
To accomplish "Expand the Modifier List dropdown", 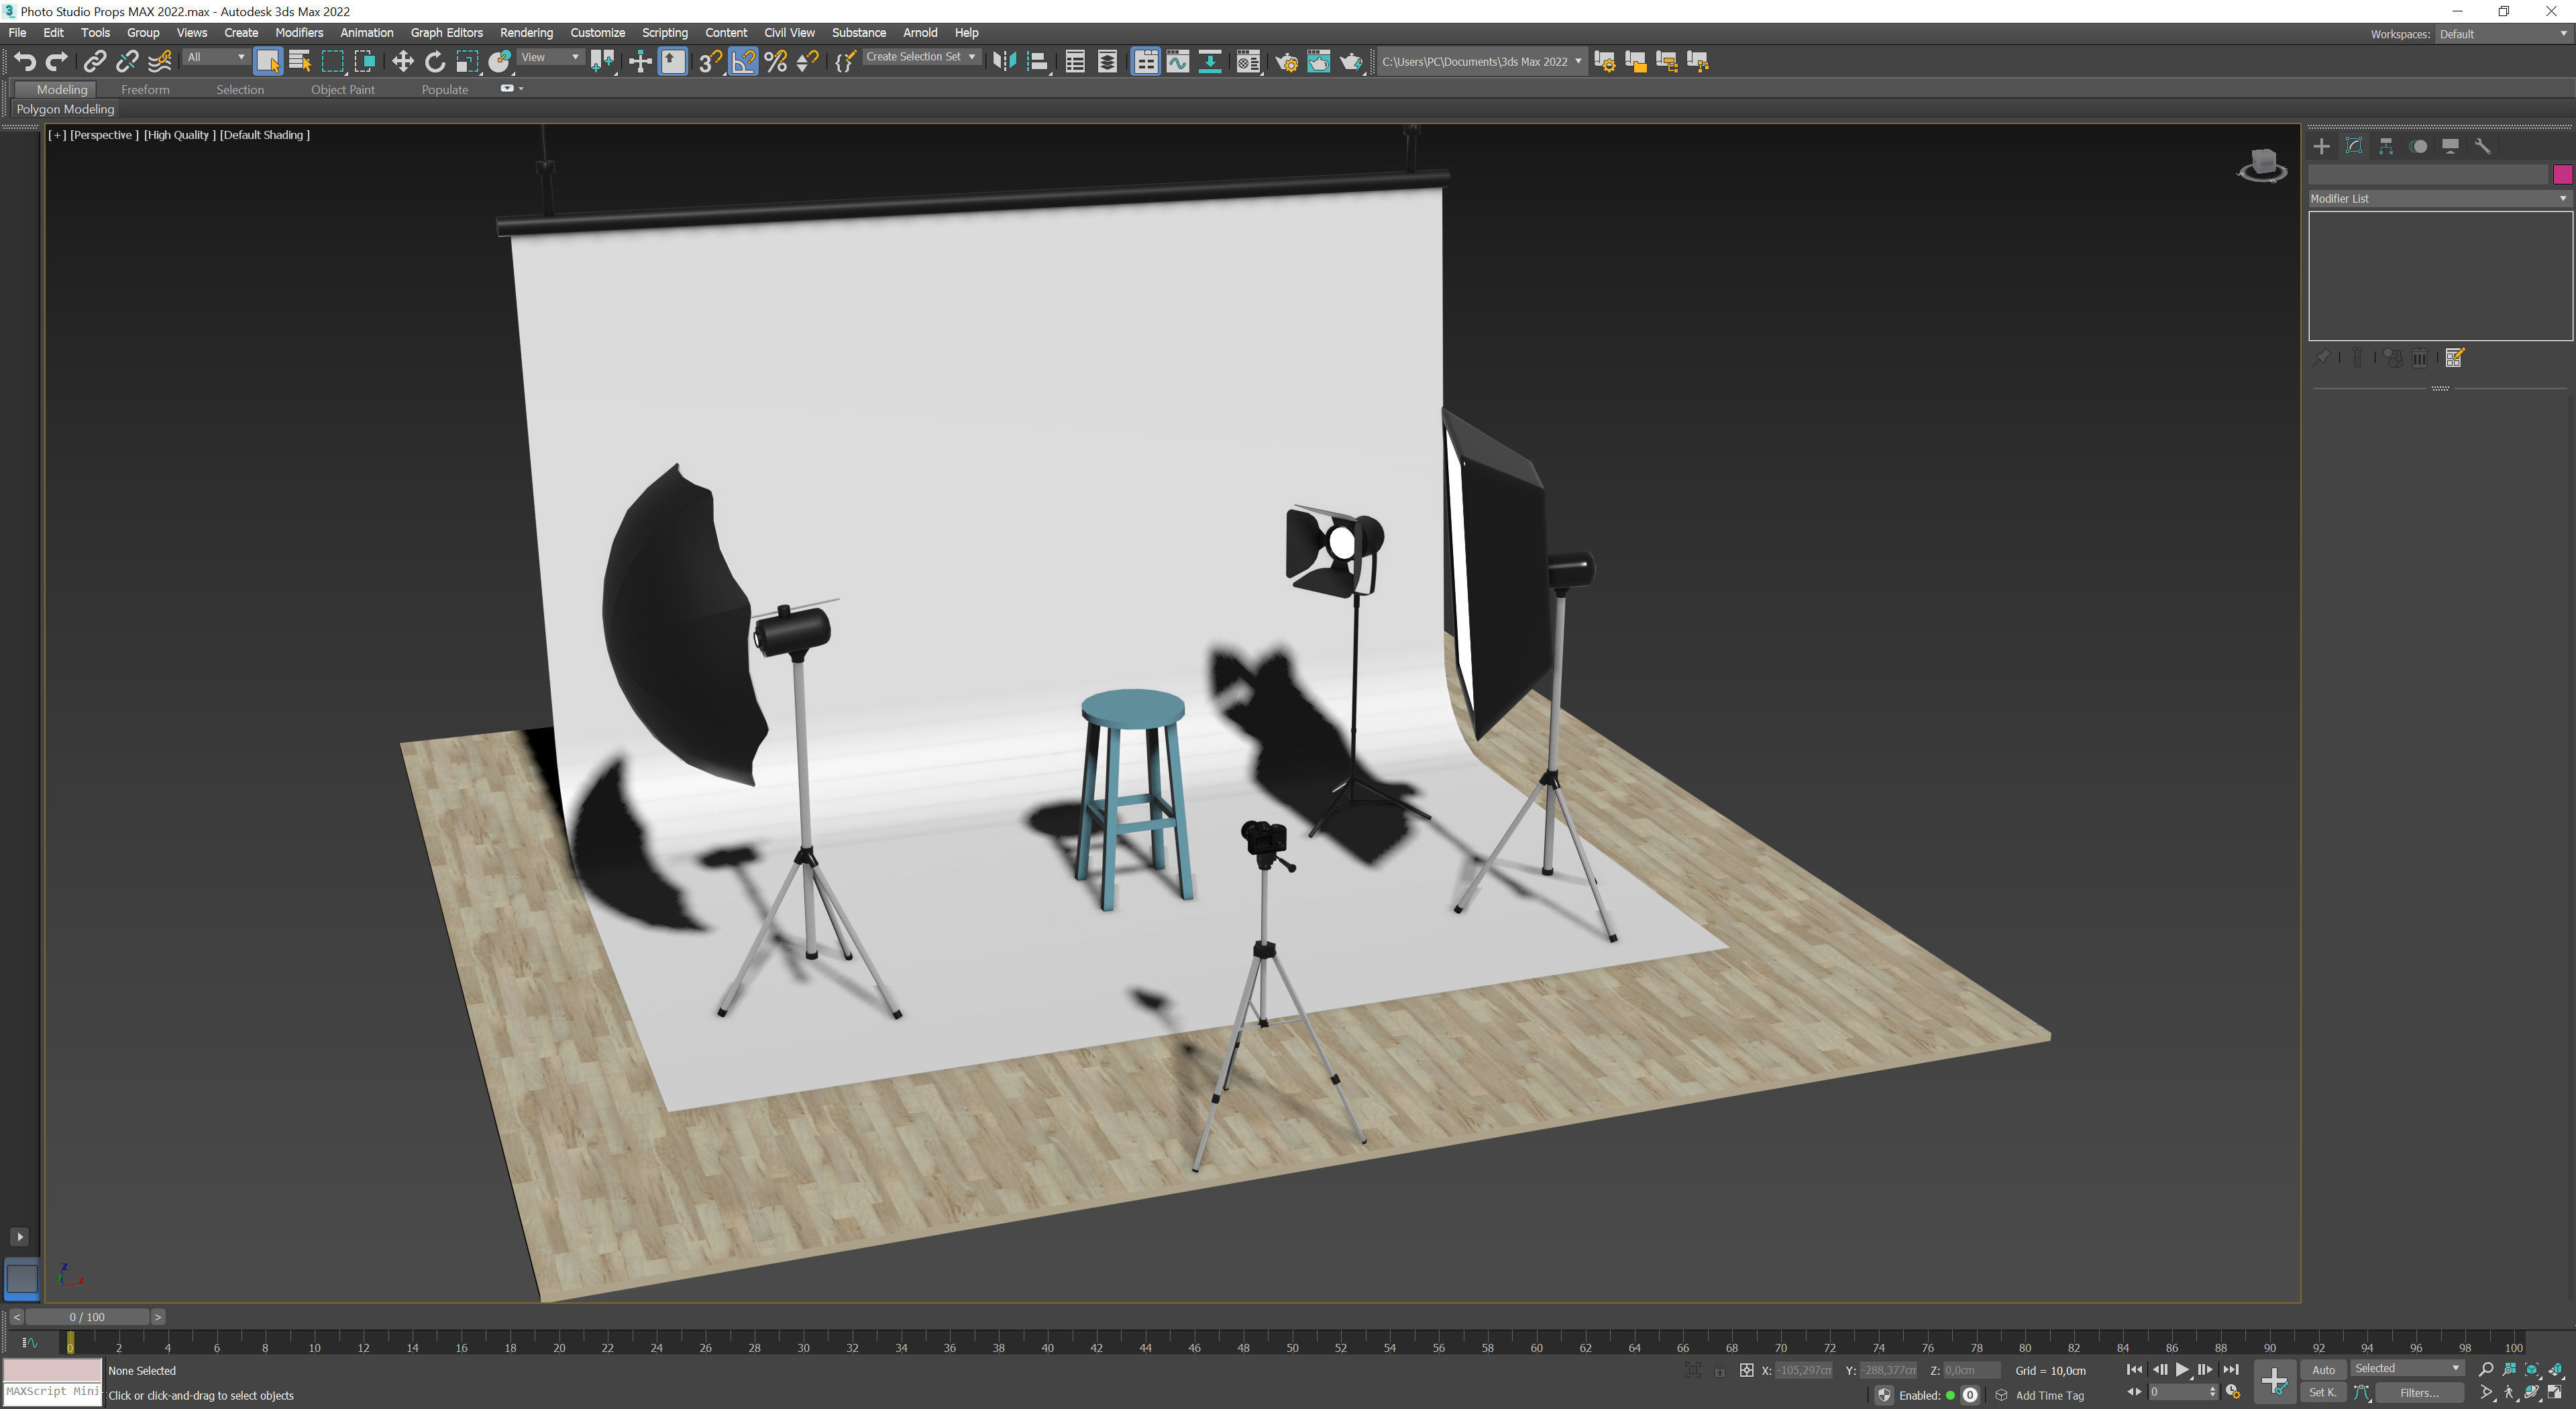I will coord(2439,199).
